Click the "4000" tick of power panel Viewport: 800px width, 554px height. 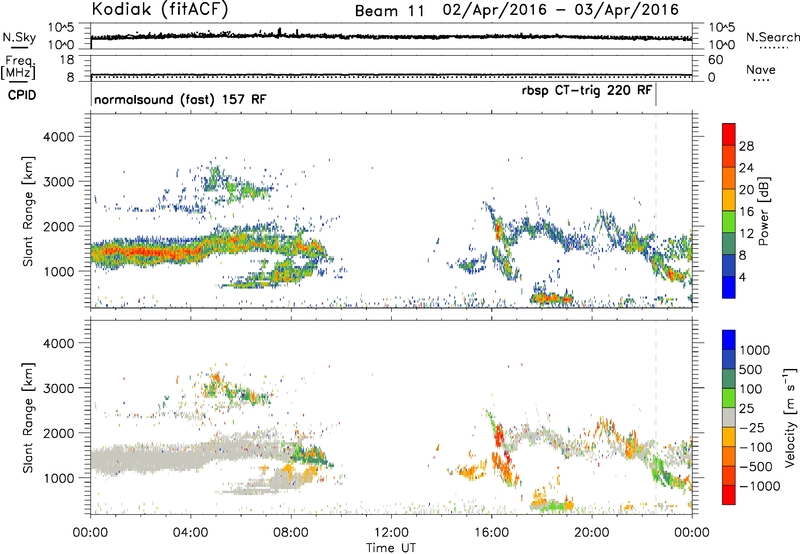coord(59,137)
